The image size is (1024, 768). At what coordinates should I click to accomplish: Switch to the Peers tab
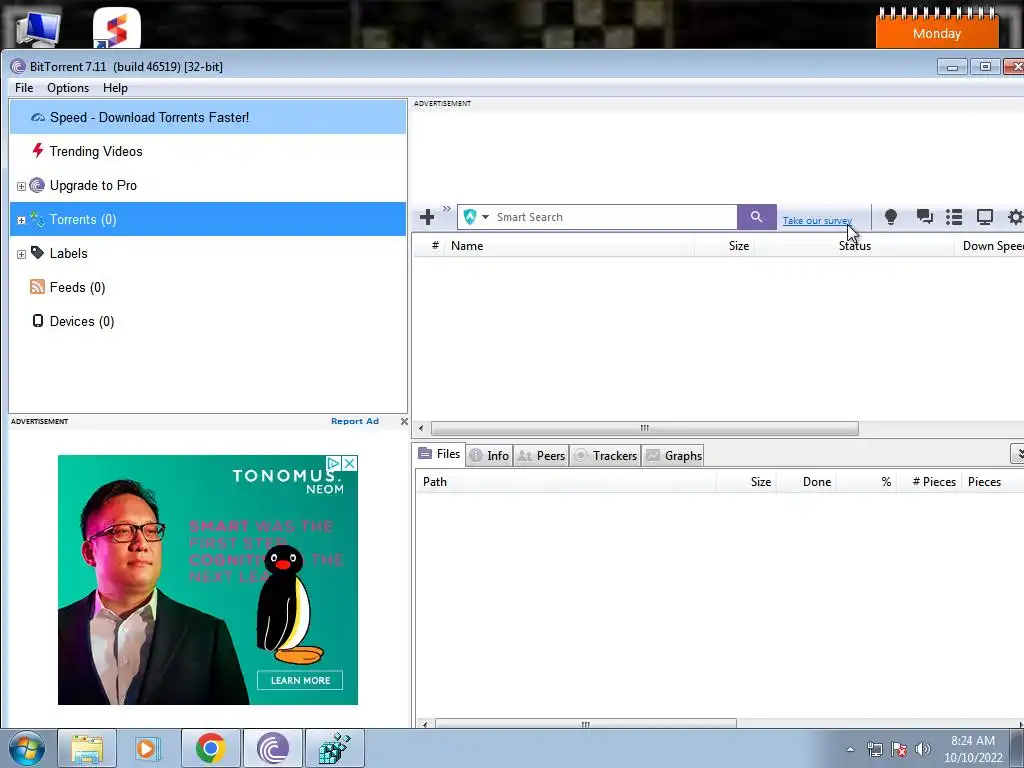pyautogui.click(x=541, y=455)
